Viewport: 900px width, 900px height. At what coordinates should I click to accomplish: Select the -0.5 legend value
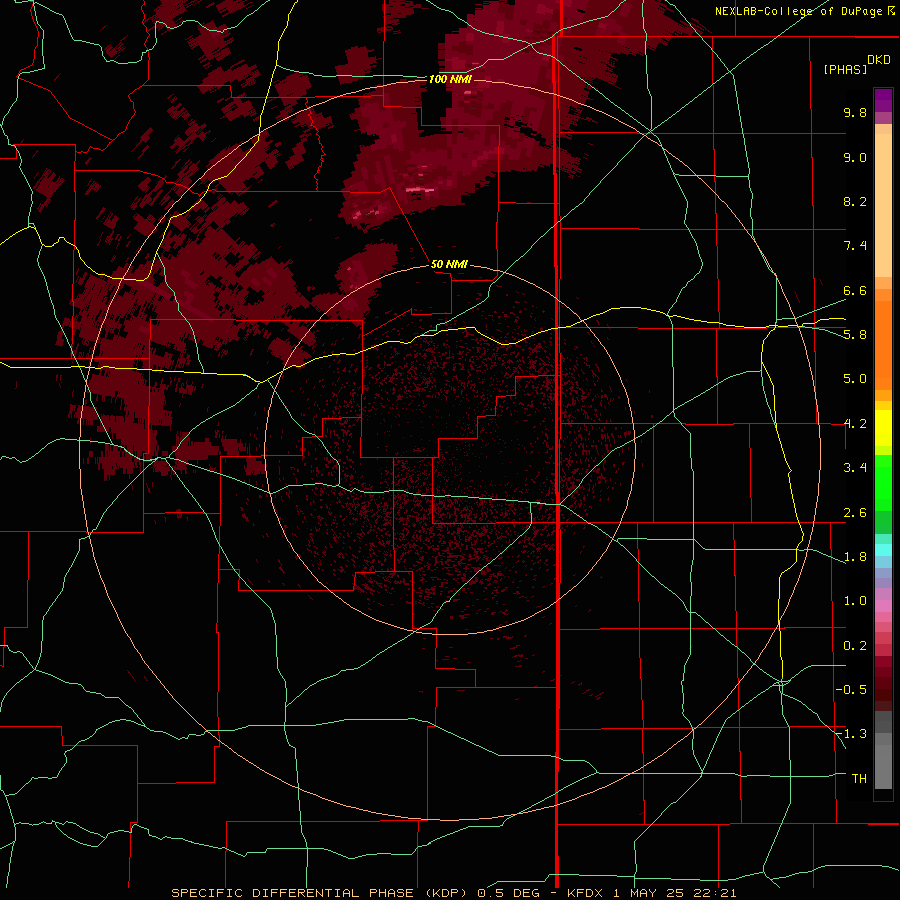tap(851, 690)
